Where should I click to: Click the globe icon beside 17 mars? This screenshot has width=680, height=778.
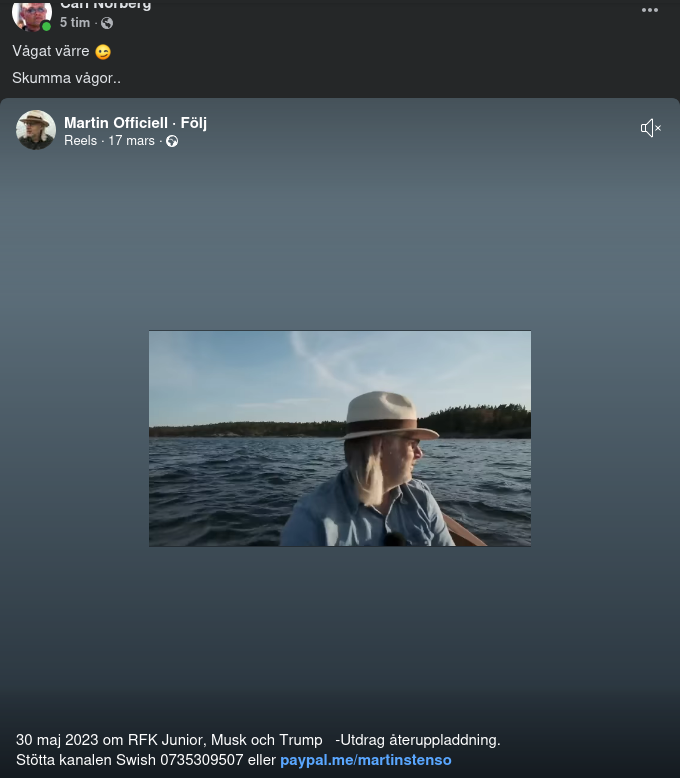coord(172,141)
